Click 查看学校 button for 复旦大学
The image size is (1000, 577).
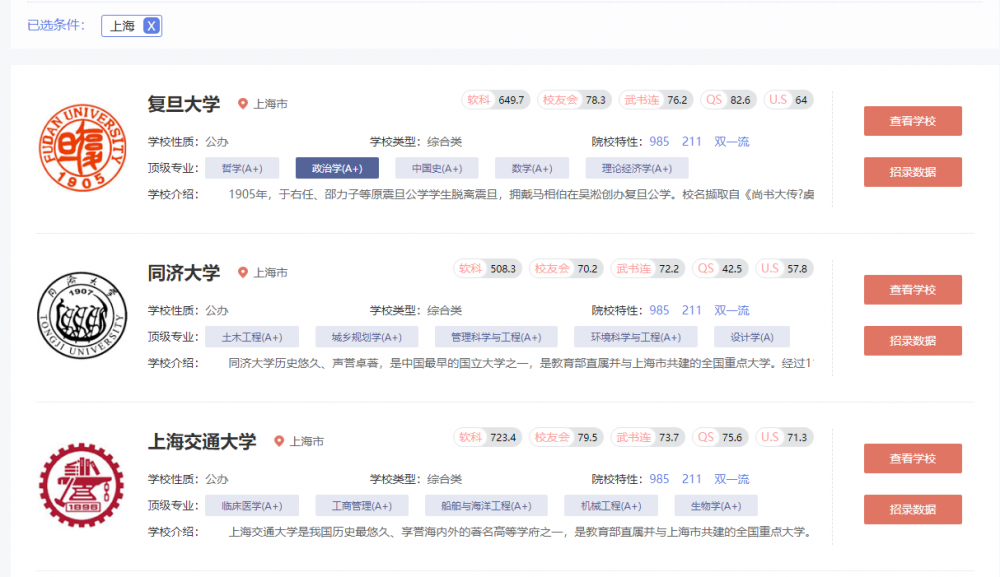[x=913, y=121]
